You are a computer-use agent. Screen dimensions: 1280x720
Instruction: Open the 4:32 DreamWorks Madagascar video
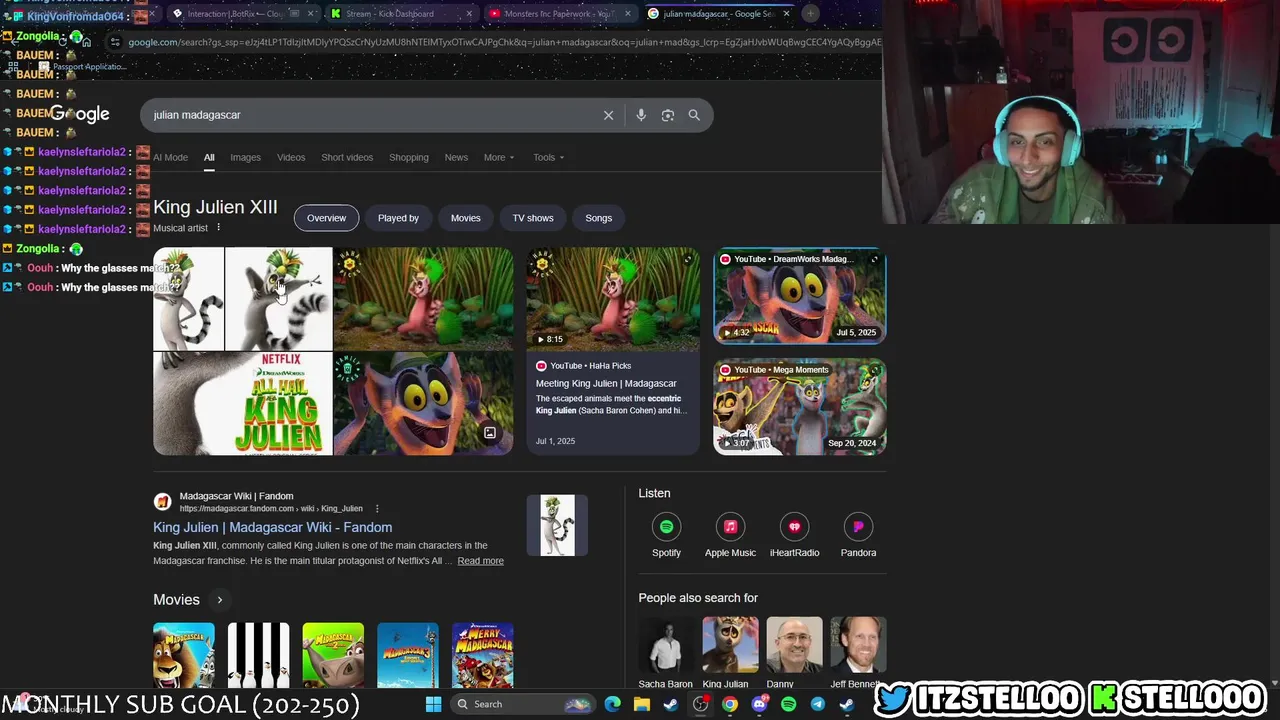click(x=800, y=296)
